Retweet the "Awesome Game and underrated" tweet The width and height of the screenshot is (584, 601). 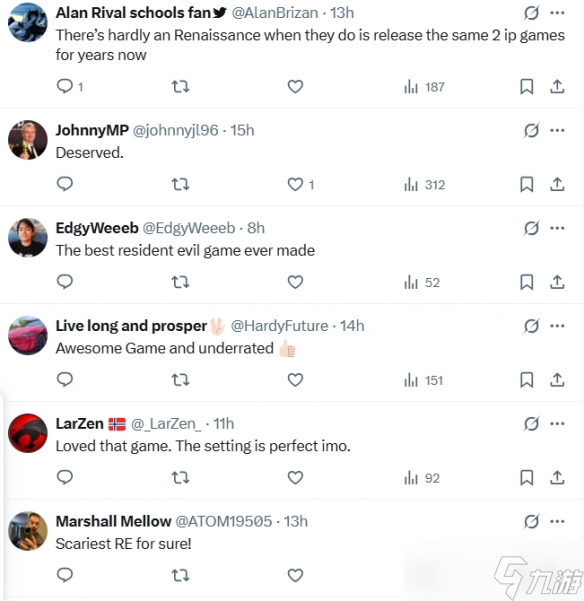180,380
